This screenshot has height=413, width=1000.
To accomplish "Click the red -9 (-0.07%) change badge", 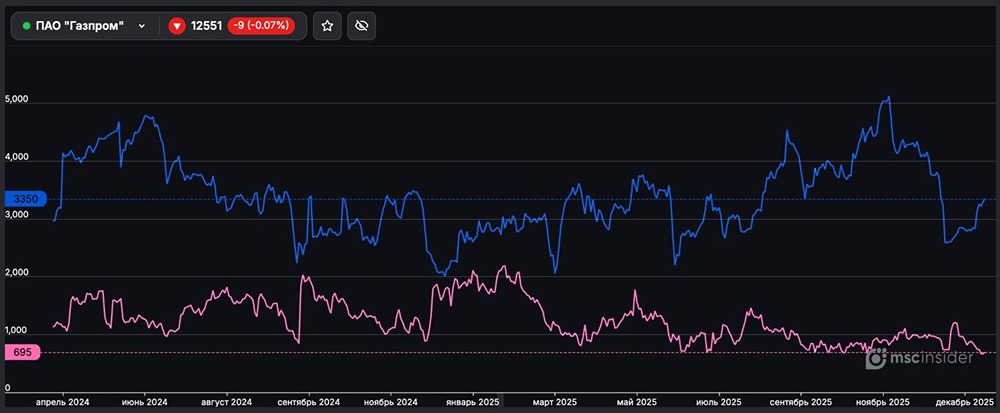I will click(261, 26).
